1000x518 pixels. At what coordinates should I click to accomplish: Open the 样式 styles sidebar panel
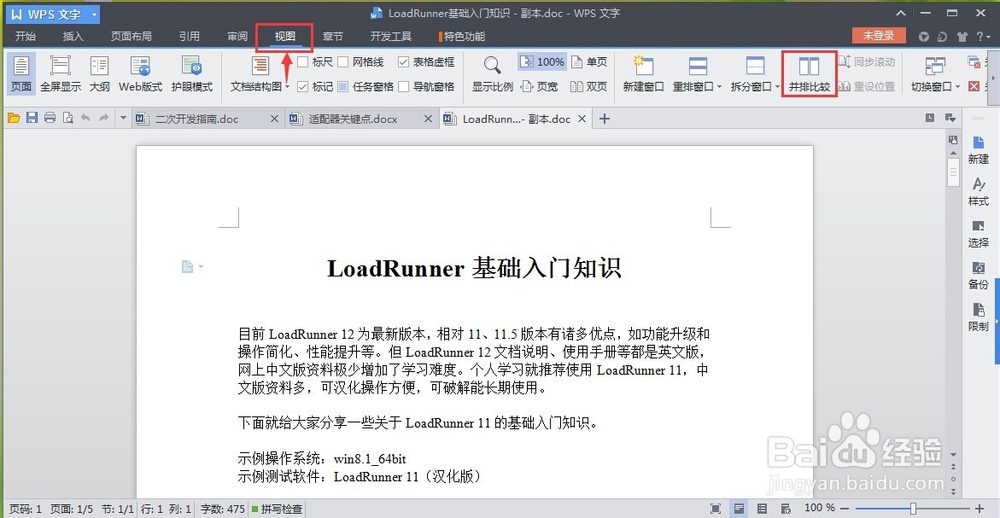(x=978, y=192)
